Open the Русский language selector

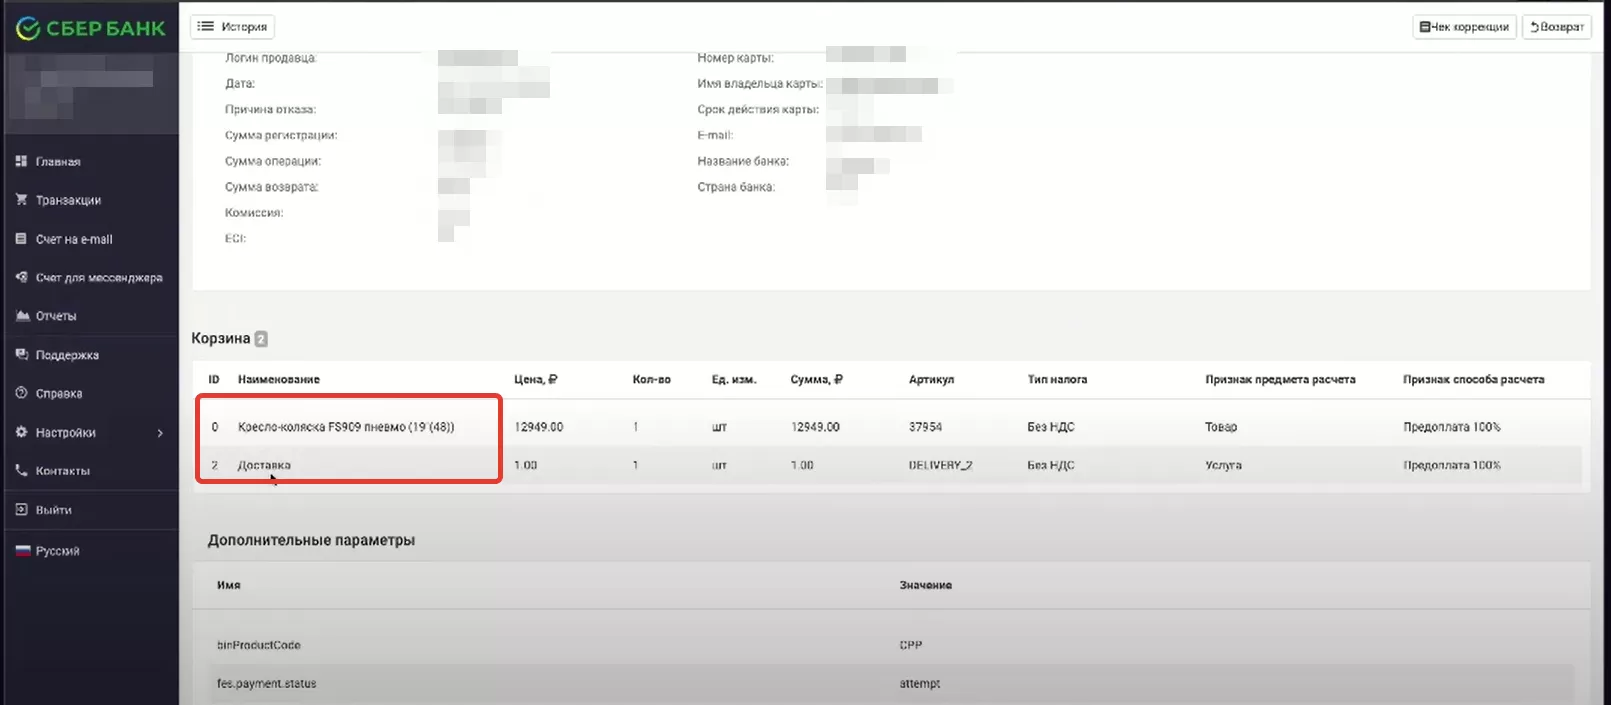[x=57, y=551]
